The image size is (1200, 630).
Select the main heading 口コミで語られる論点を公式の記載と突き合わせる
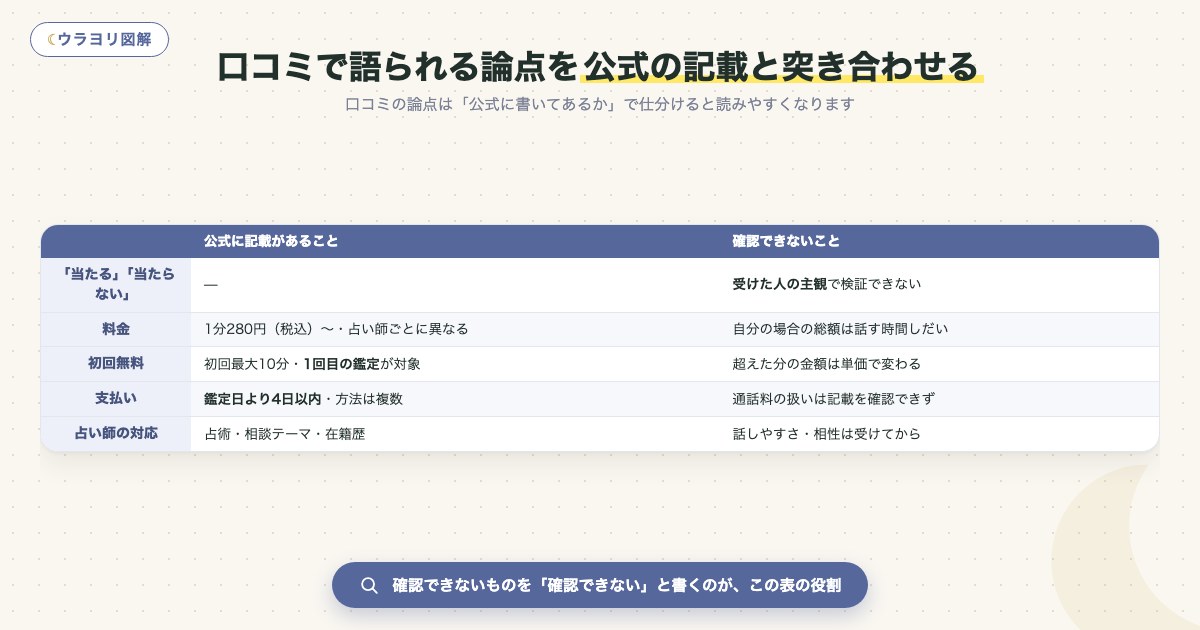[598, 67]
